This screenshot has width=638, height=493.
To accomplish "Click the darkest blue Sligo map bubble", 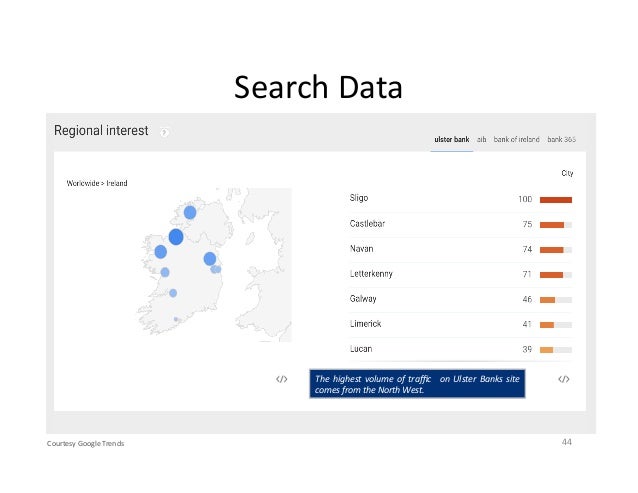I will 176,237.
